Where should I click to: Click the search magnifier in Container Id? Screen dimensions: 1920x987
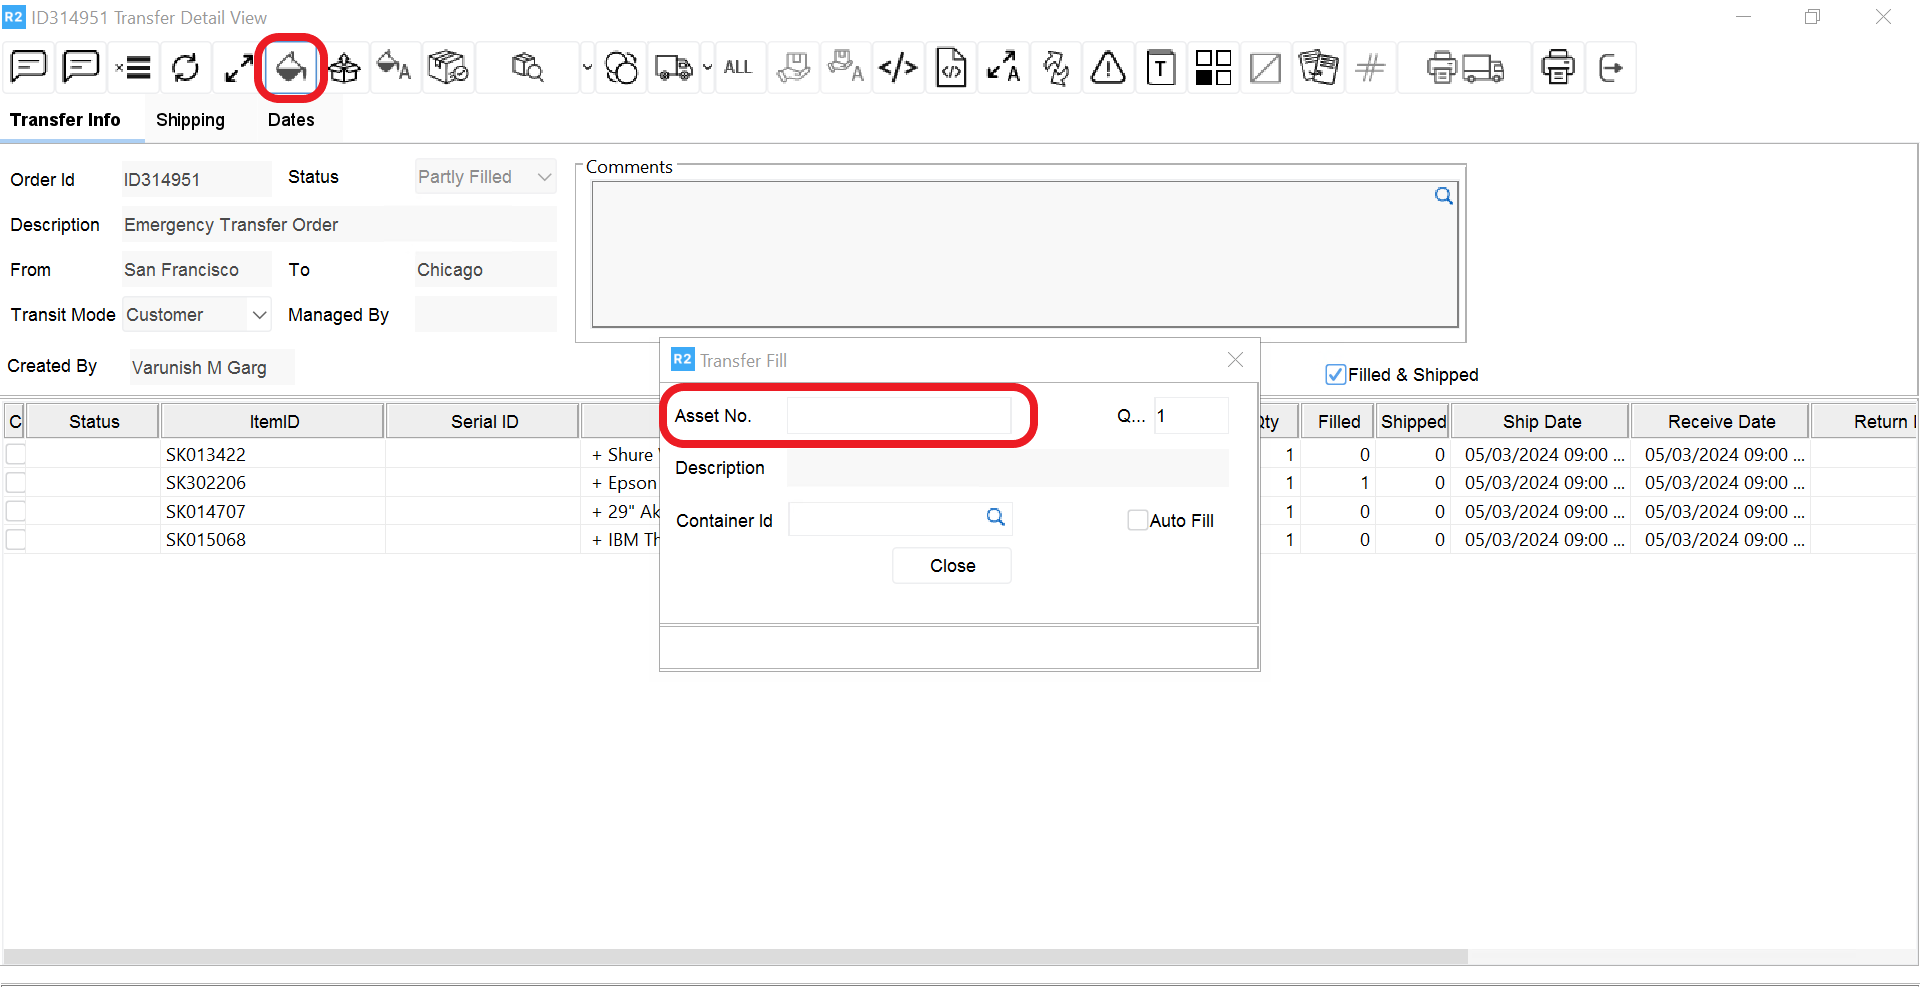tap(995, 517)
